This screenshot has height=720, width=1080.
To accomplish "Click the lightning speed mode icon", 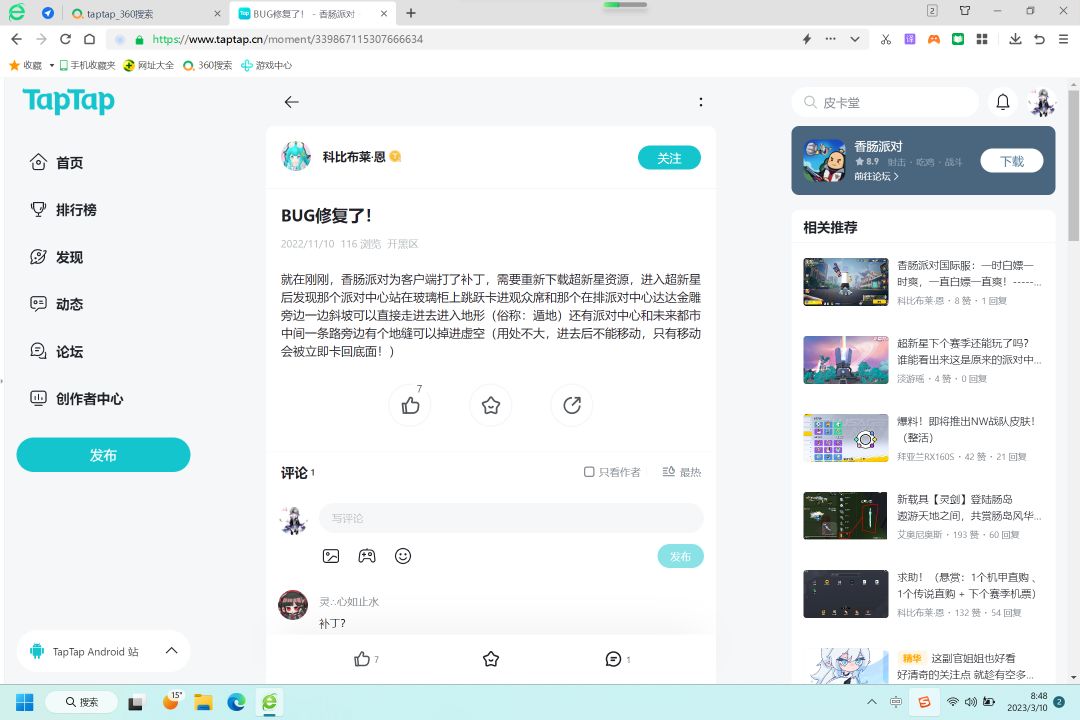I will [807, 39].
